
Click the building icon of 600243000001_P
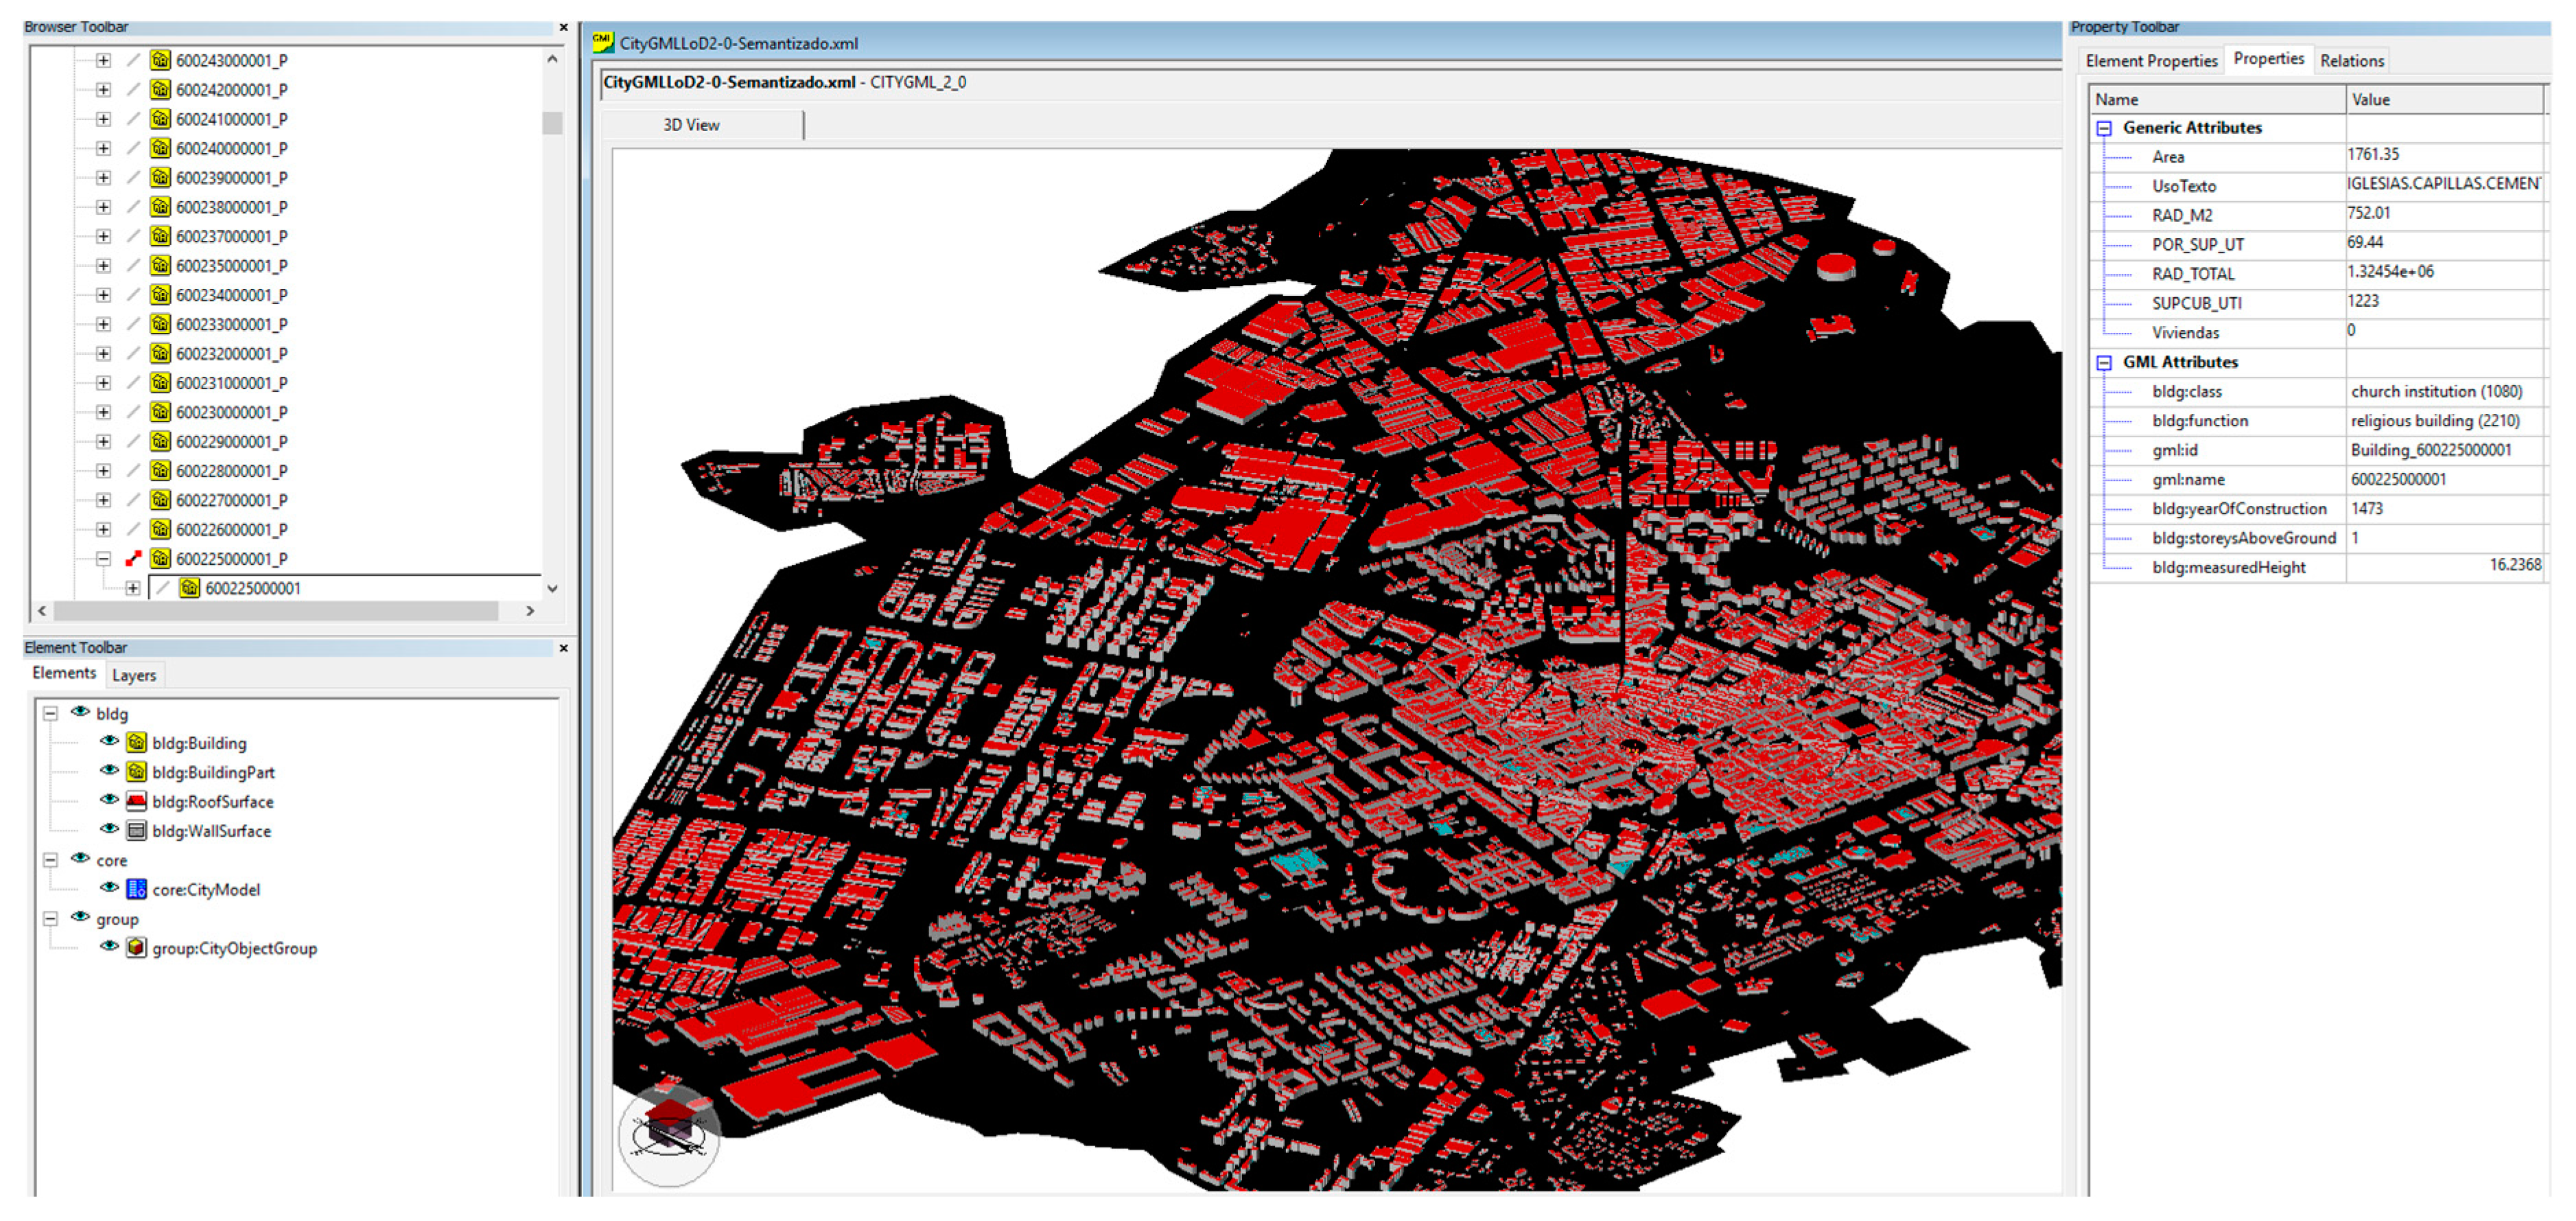click(x=160, y=60)
